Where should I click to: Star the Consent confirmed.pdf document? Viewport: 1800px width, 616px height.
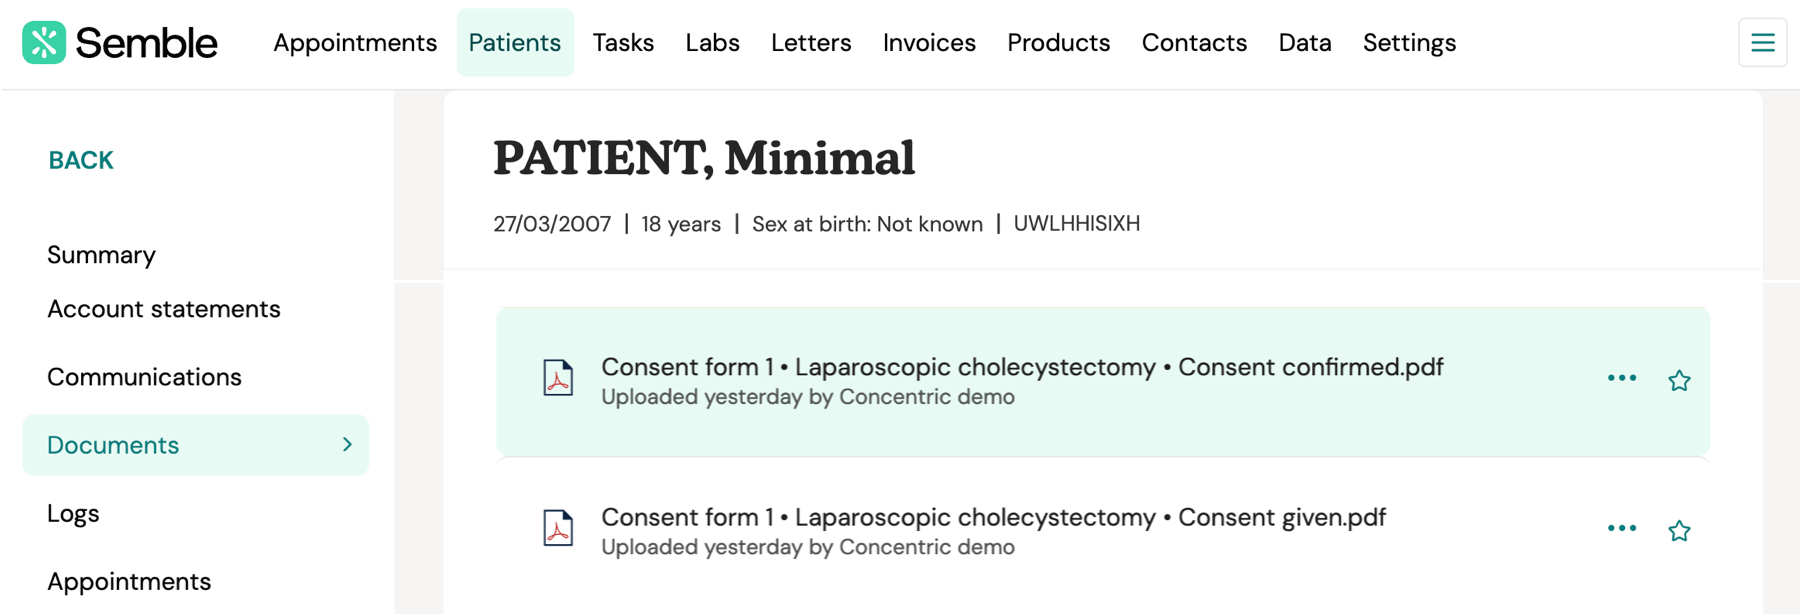1680,381
